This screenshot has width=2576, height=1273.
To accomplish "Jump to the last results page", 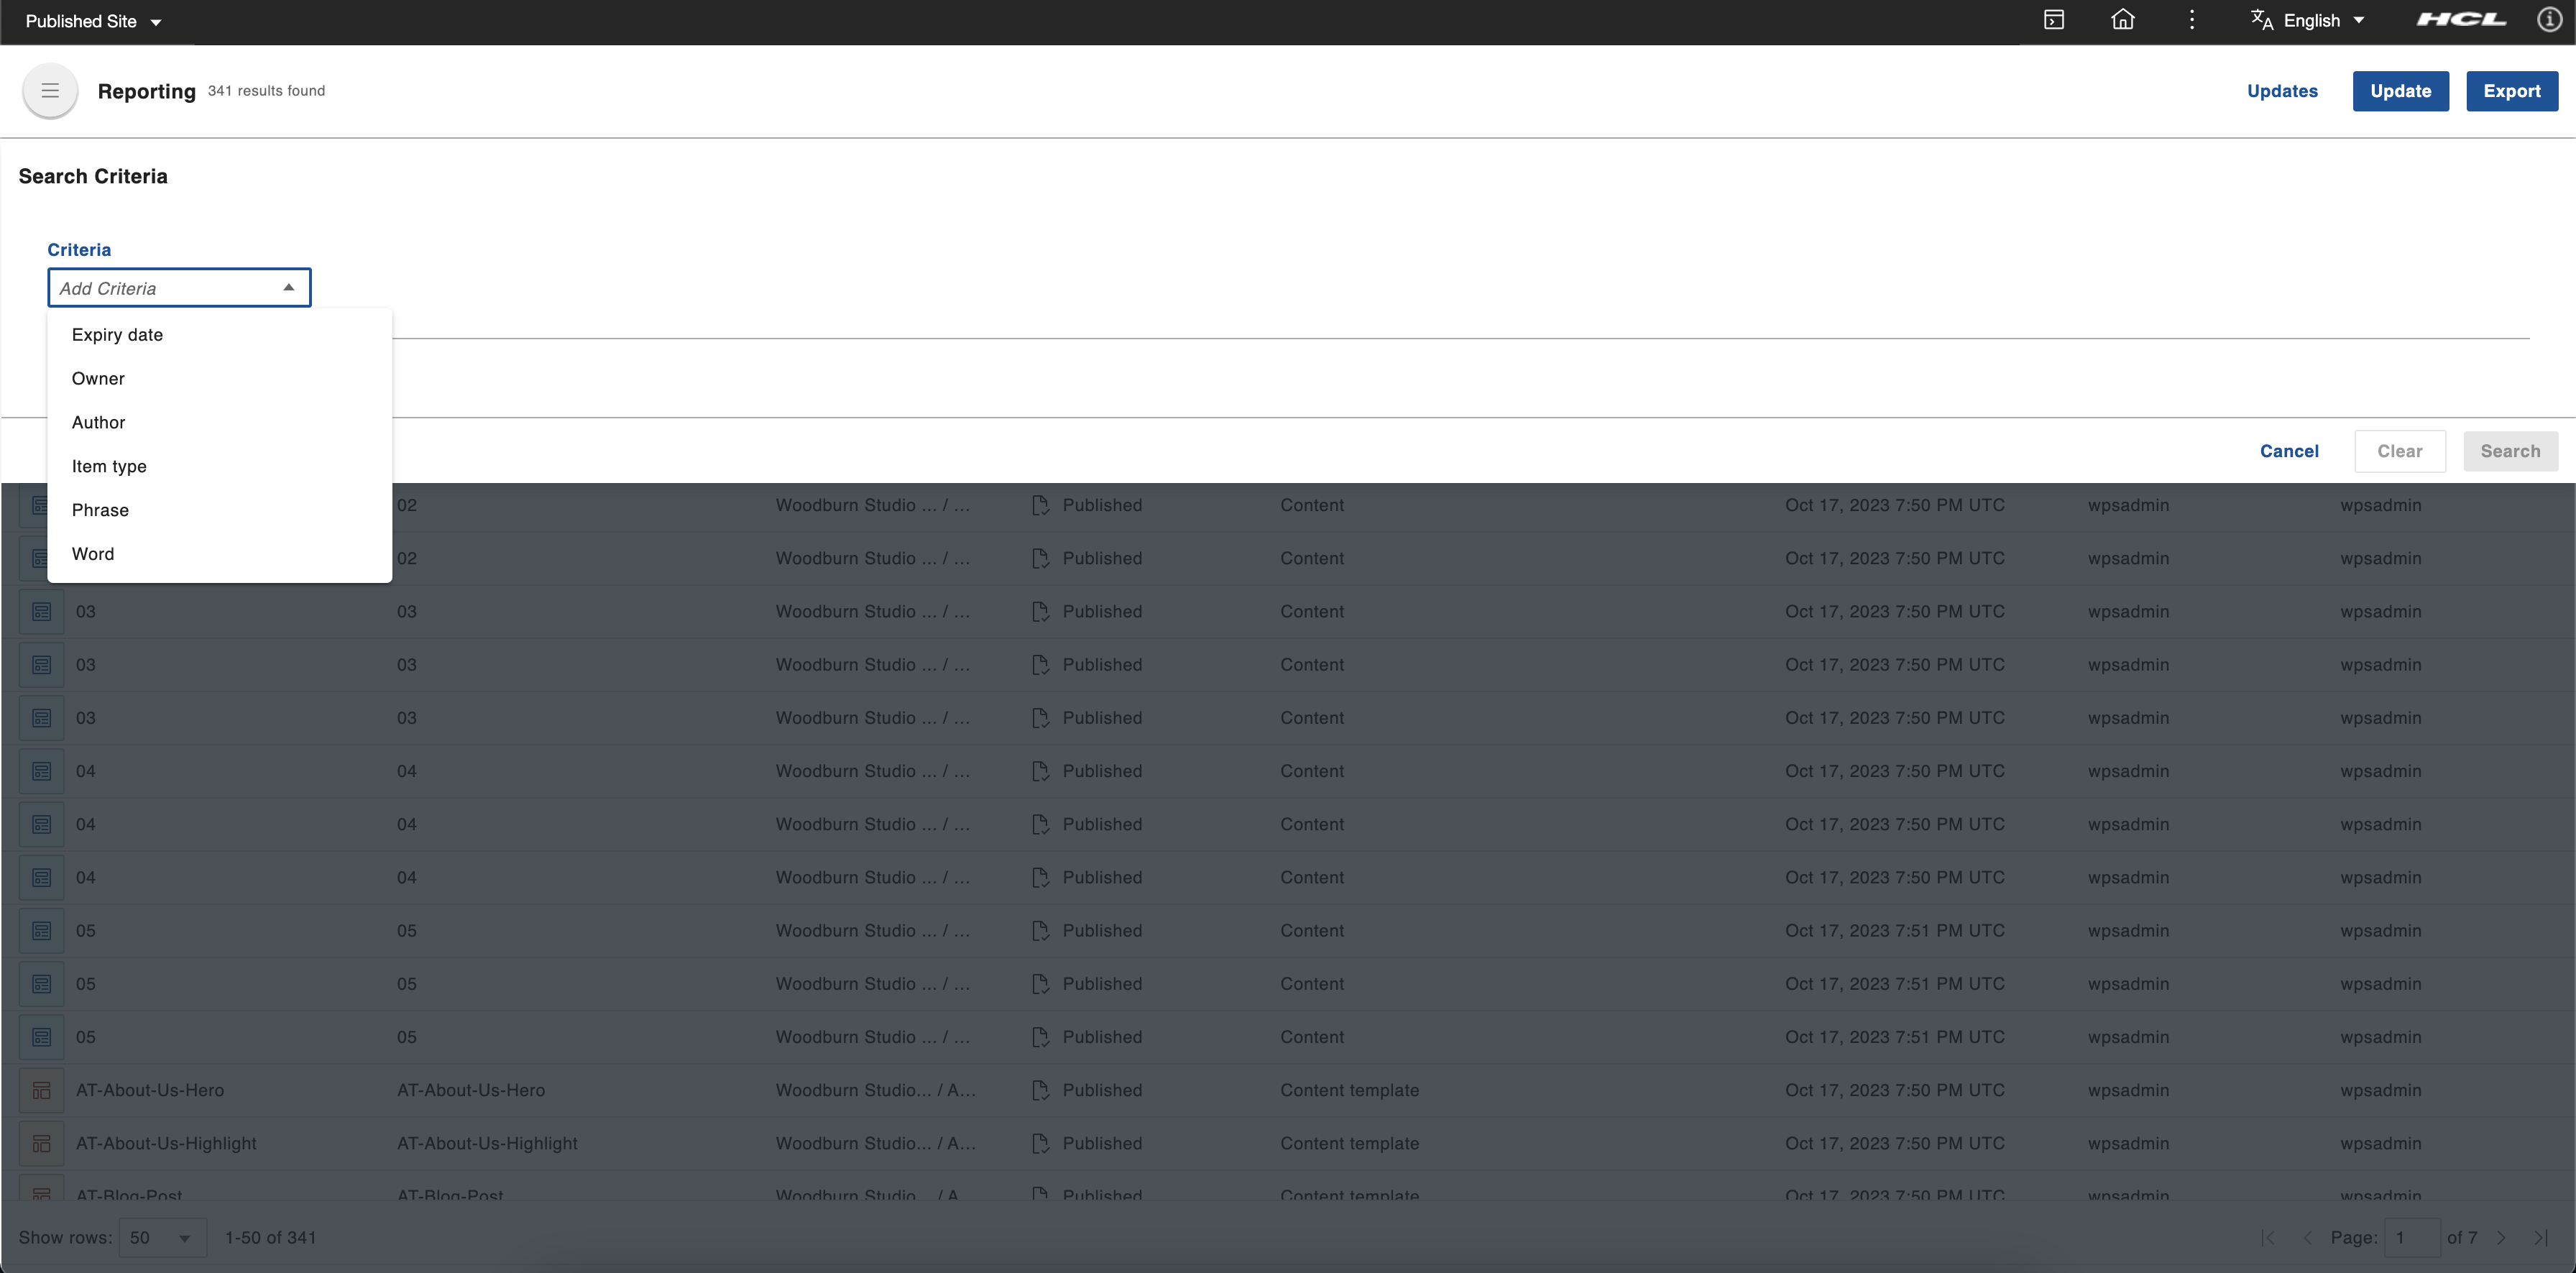I will tap(2541, 1238).
